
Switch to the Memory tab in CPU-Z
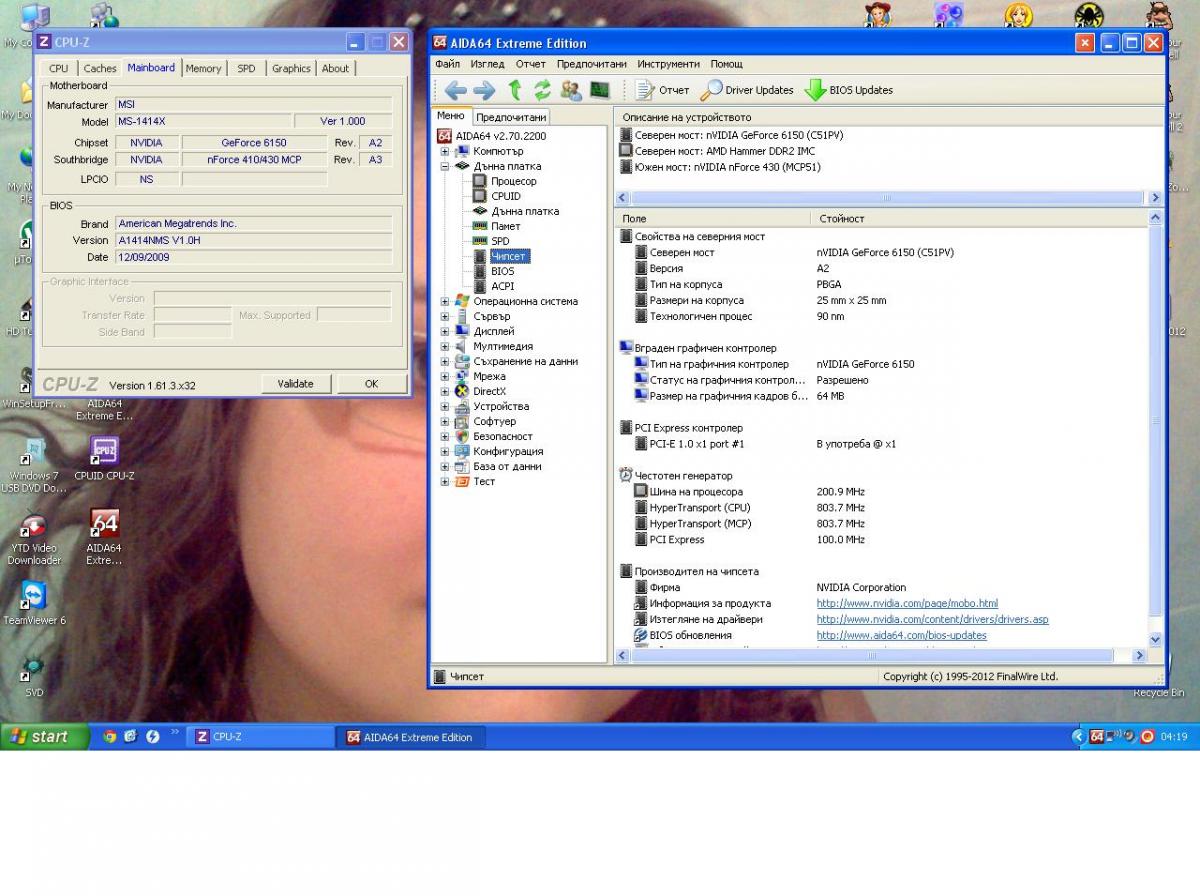(x=203, y=68)
